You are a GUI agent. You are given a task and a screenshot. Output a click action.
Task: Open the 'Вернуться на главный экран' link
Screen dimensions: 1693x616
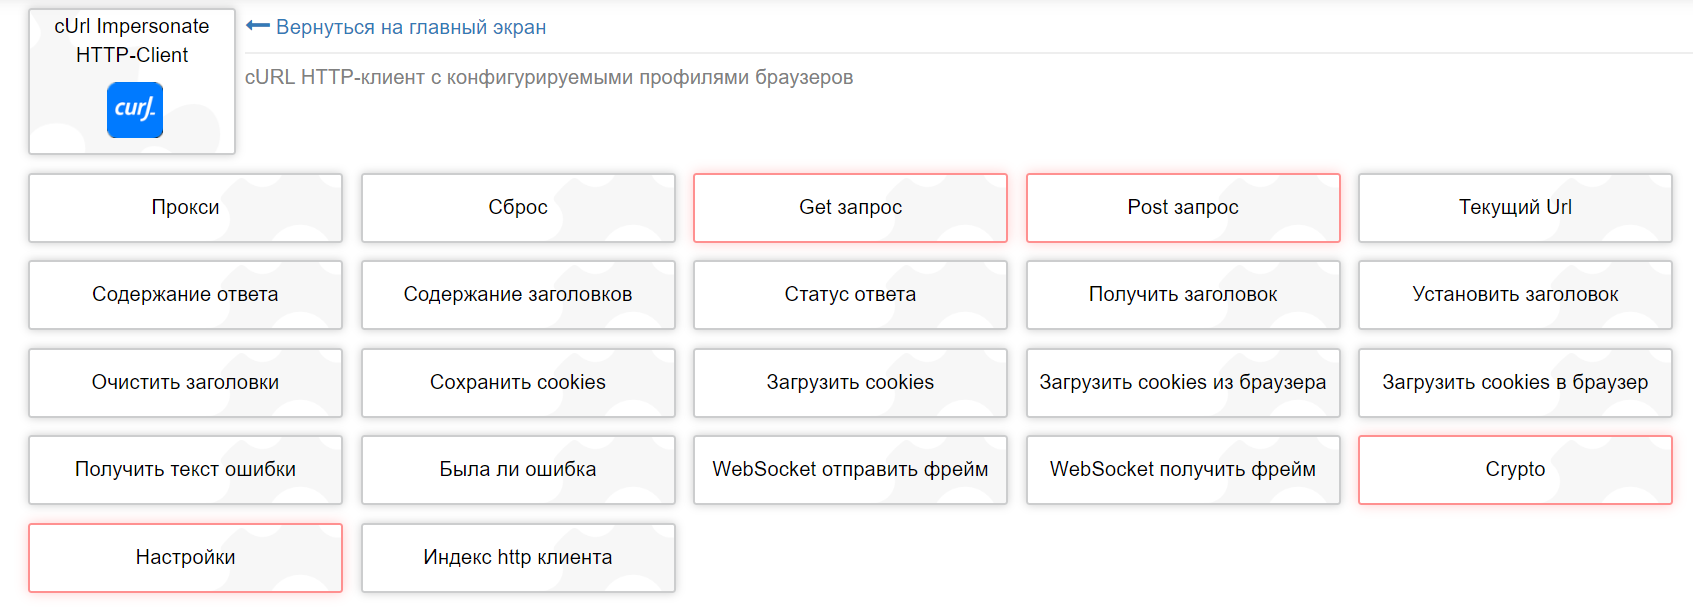coord(412,27)
